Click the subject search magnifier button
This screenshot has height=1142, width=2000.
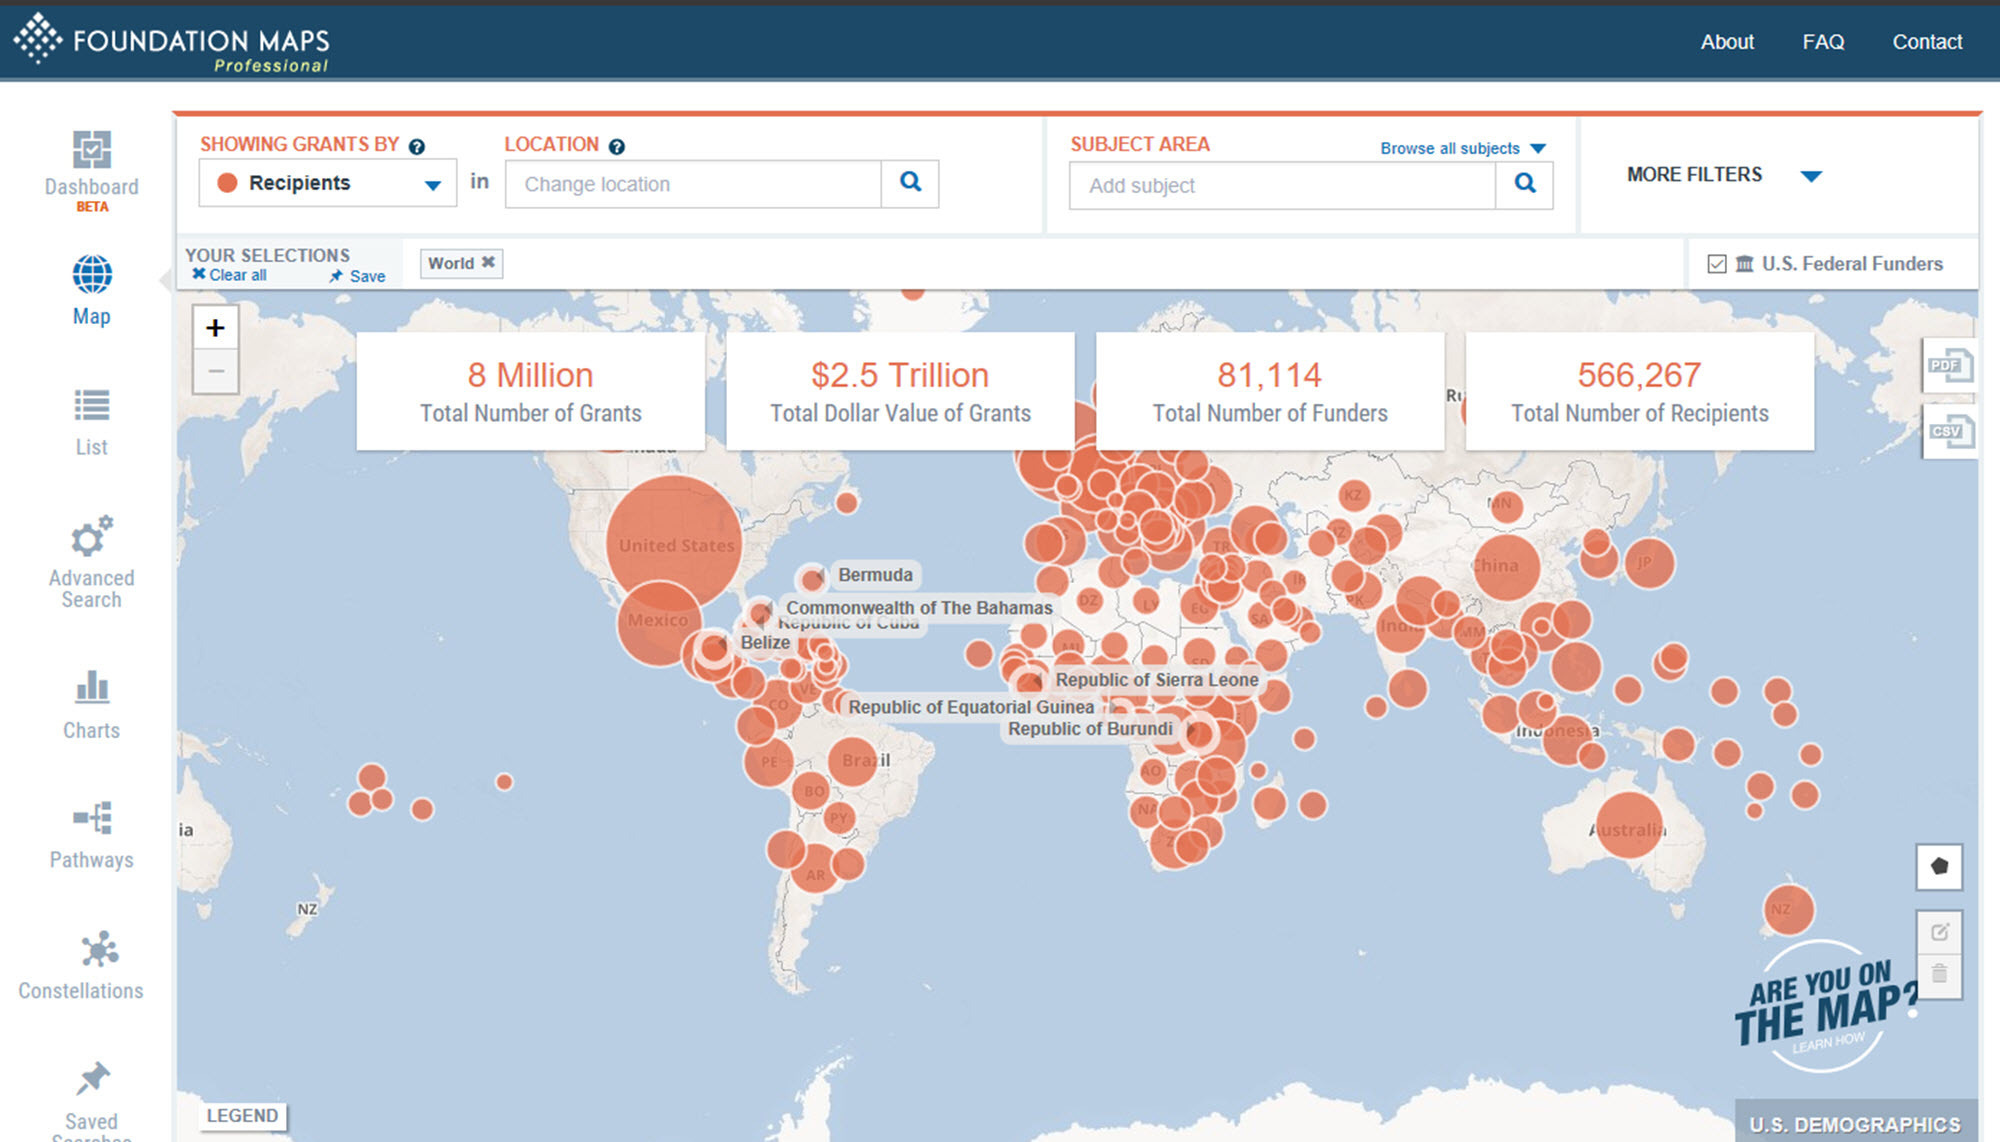click(x=1524, y=185)
